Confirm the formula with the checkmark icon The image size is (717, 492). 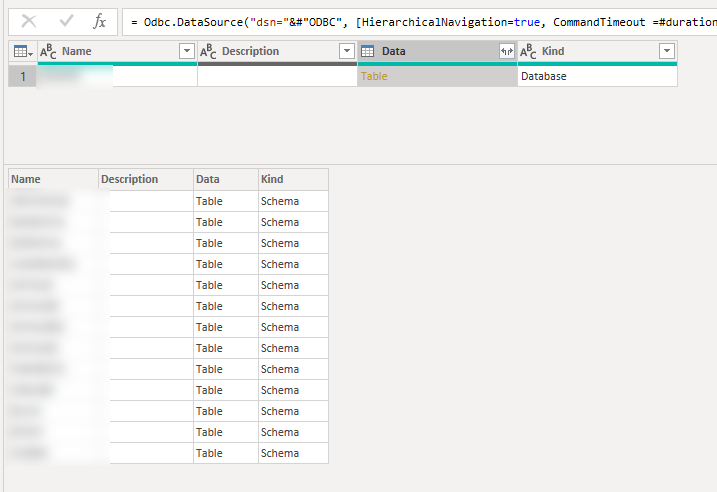click(66, 21)
